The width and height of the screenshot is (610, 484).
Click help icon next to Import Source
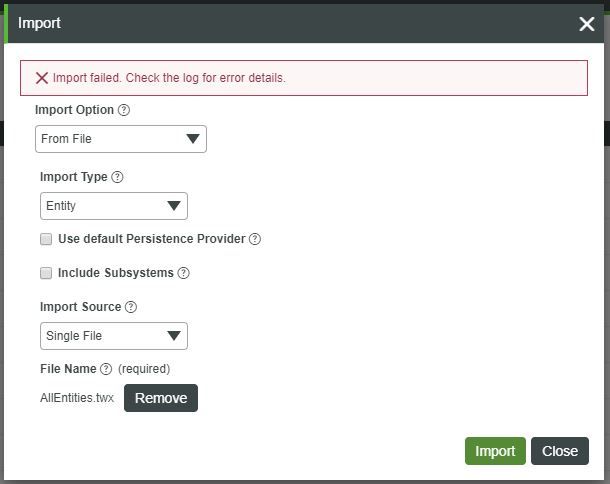click(x=131, y=307)
